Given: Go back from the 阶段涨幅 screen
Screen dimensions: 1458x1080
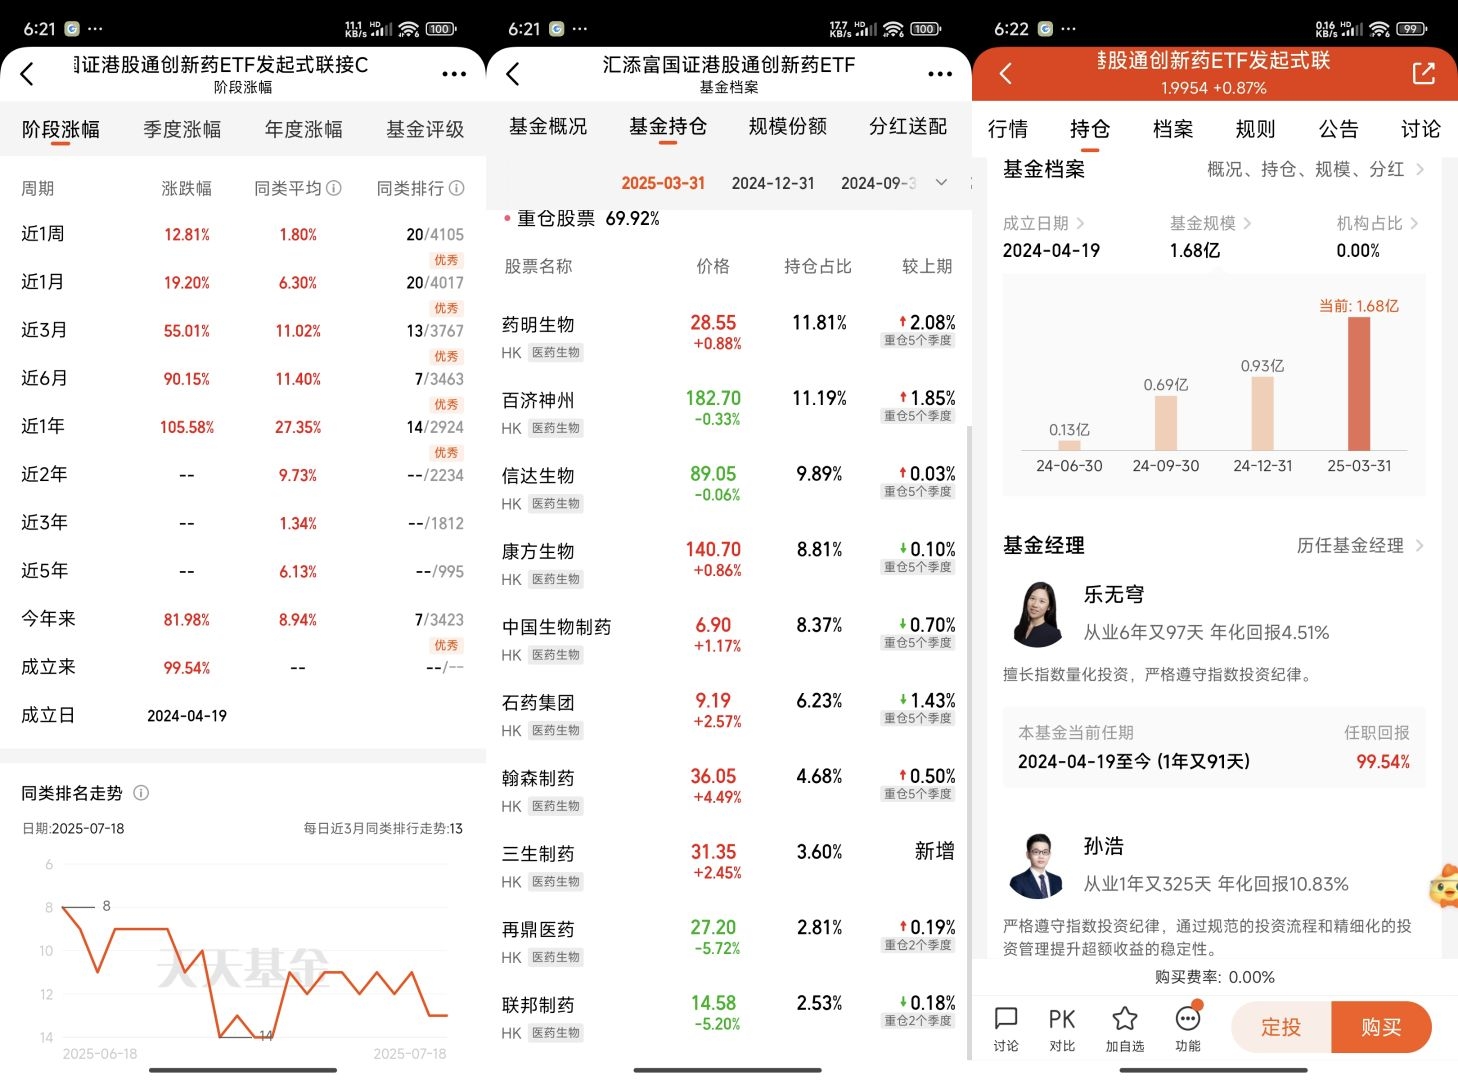Looking at the screenshot, I should pyautogui.click(x=27, y=73).
